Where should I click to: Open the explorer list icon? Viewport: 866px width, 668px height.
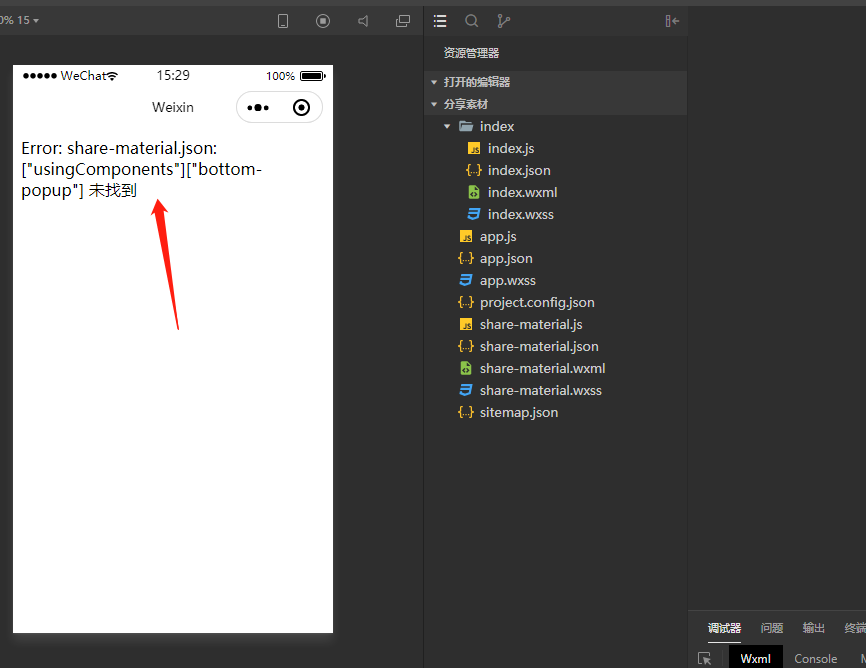pyautogui.click(x=440, y=21)
